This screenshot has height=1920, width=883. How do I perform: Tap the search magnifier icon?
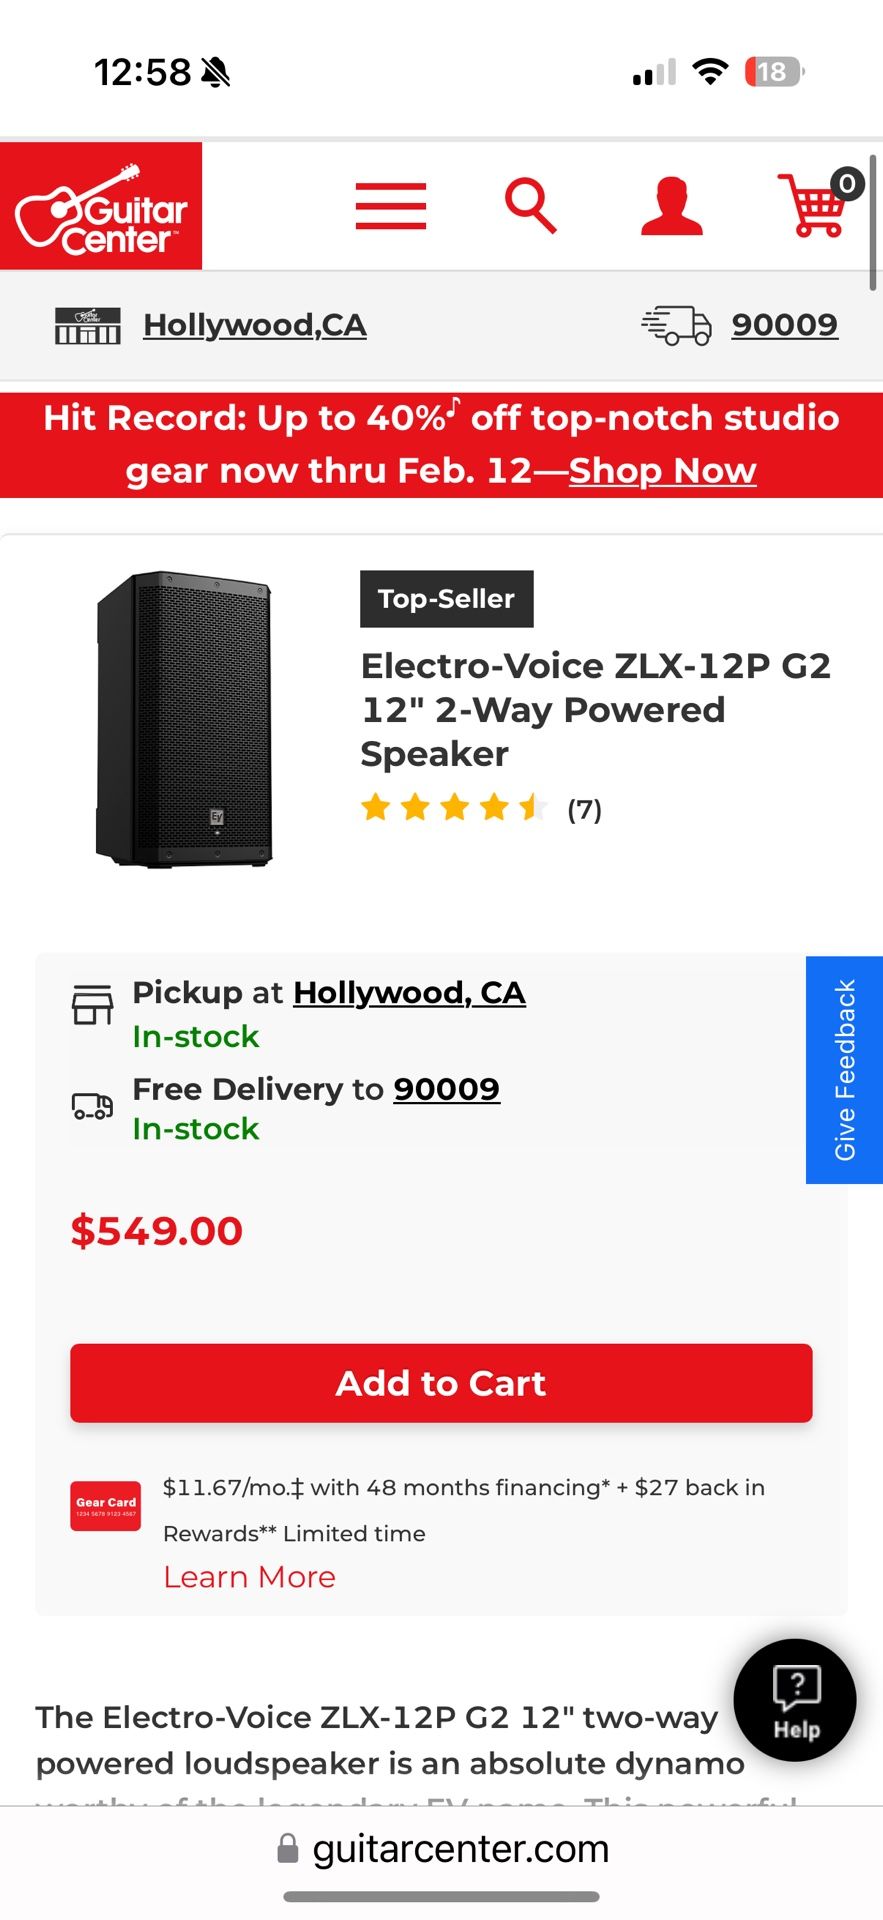click(x=530, y=206)
